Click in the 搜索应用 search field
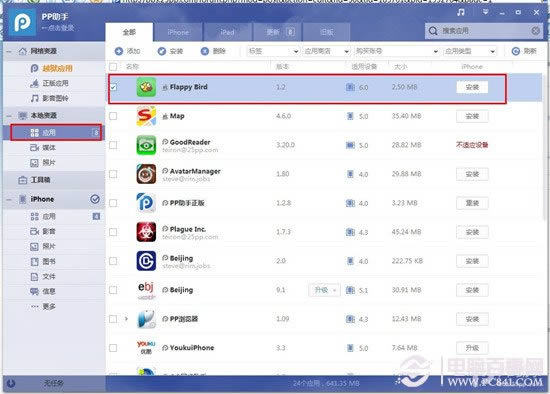Image resolution: width=550 pixels, height=394 pixels. (x=484, y=31)
